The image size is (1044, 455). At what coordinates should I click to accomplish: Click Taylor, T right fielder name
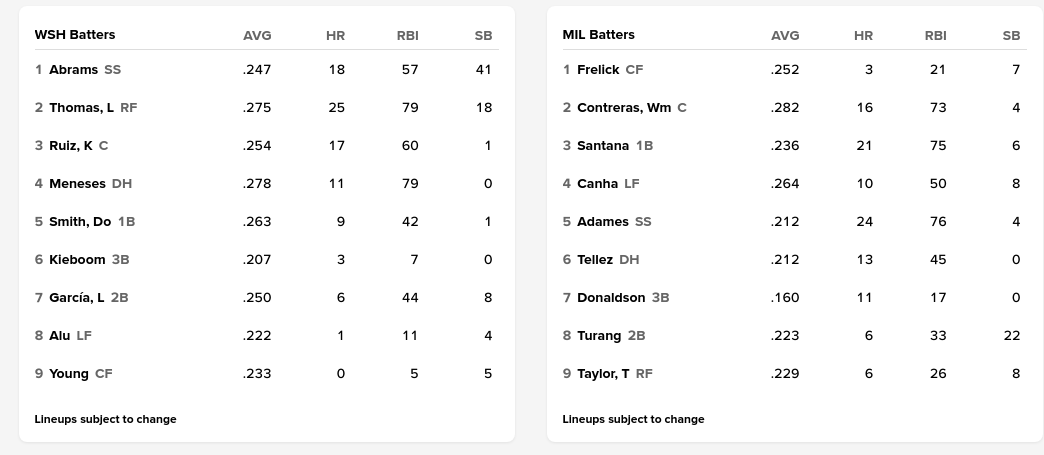click(x=603, y=374)
